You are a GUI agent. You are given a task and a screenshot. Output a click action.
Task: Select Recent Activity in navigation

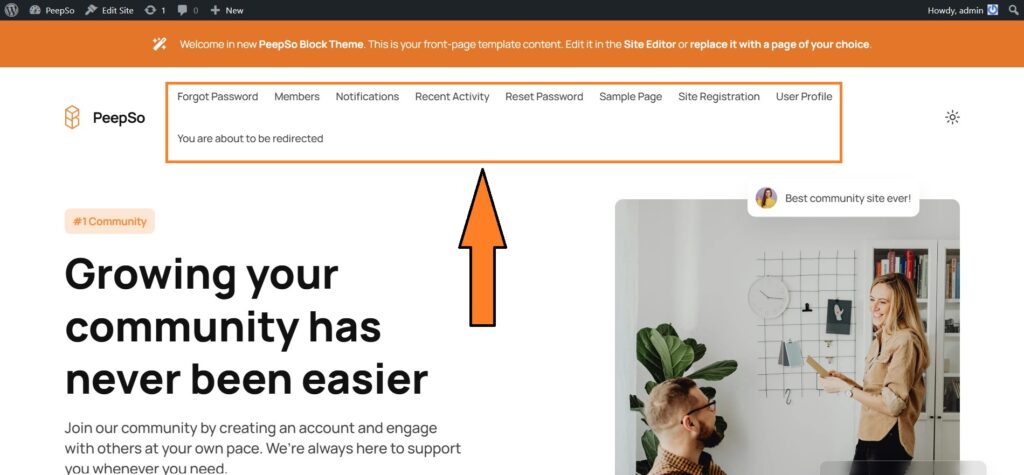click(452, 96)
